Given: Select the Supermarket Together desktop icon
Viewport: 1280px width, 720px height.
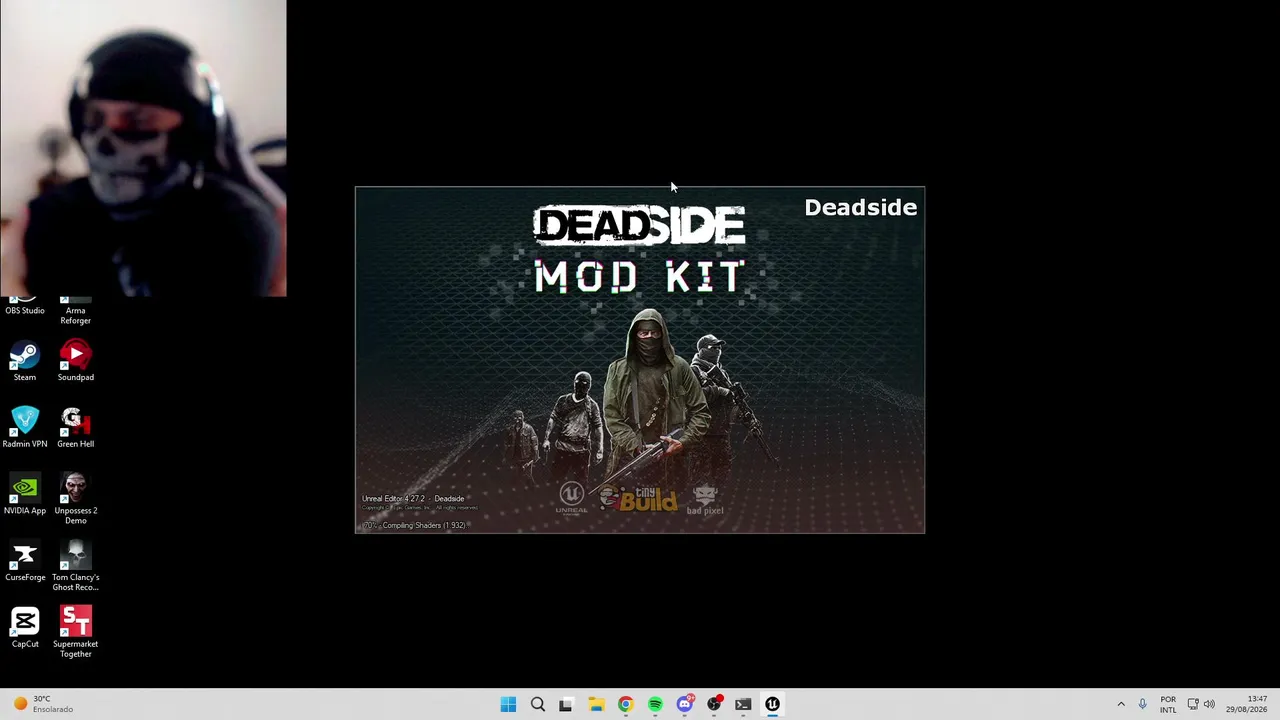Looking at the screenshot, I should coord(76,633).
